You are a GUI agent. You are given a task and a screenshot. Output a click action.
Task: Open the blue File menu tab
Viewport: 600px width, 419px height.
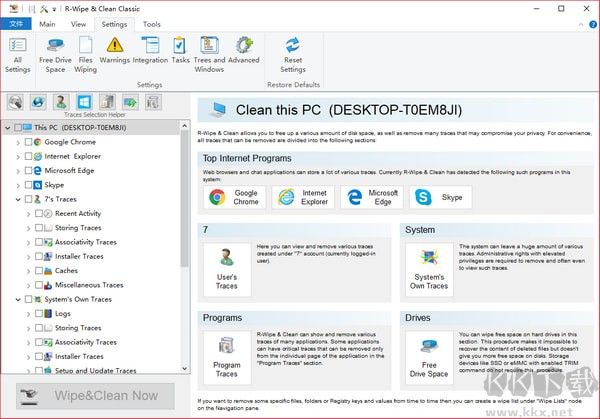[x=16, y=24]
